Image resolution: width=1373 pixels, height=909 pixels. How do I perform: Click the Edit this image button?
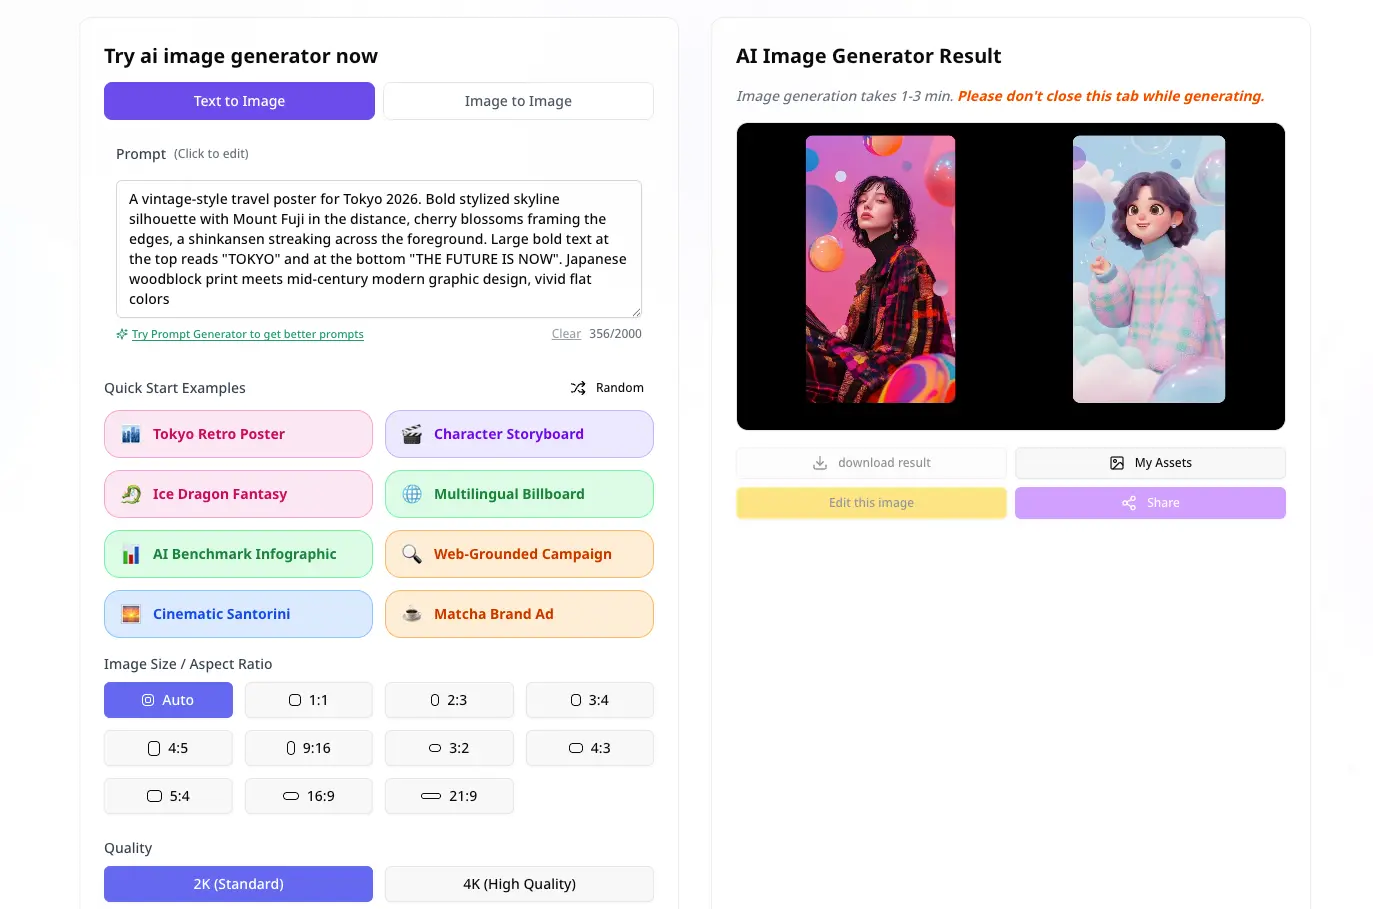click(x=870, y=502)
